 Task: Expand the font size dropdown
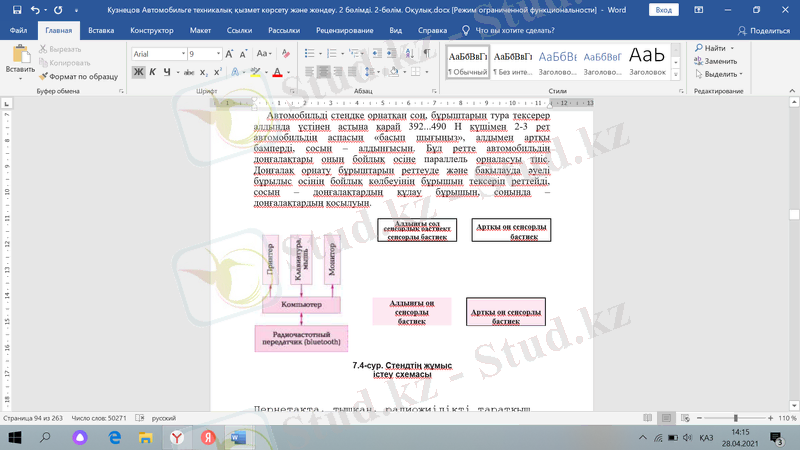click(x=219, y=54)
